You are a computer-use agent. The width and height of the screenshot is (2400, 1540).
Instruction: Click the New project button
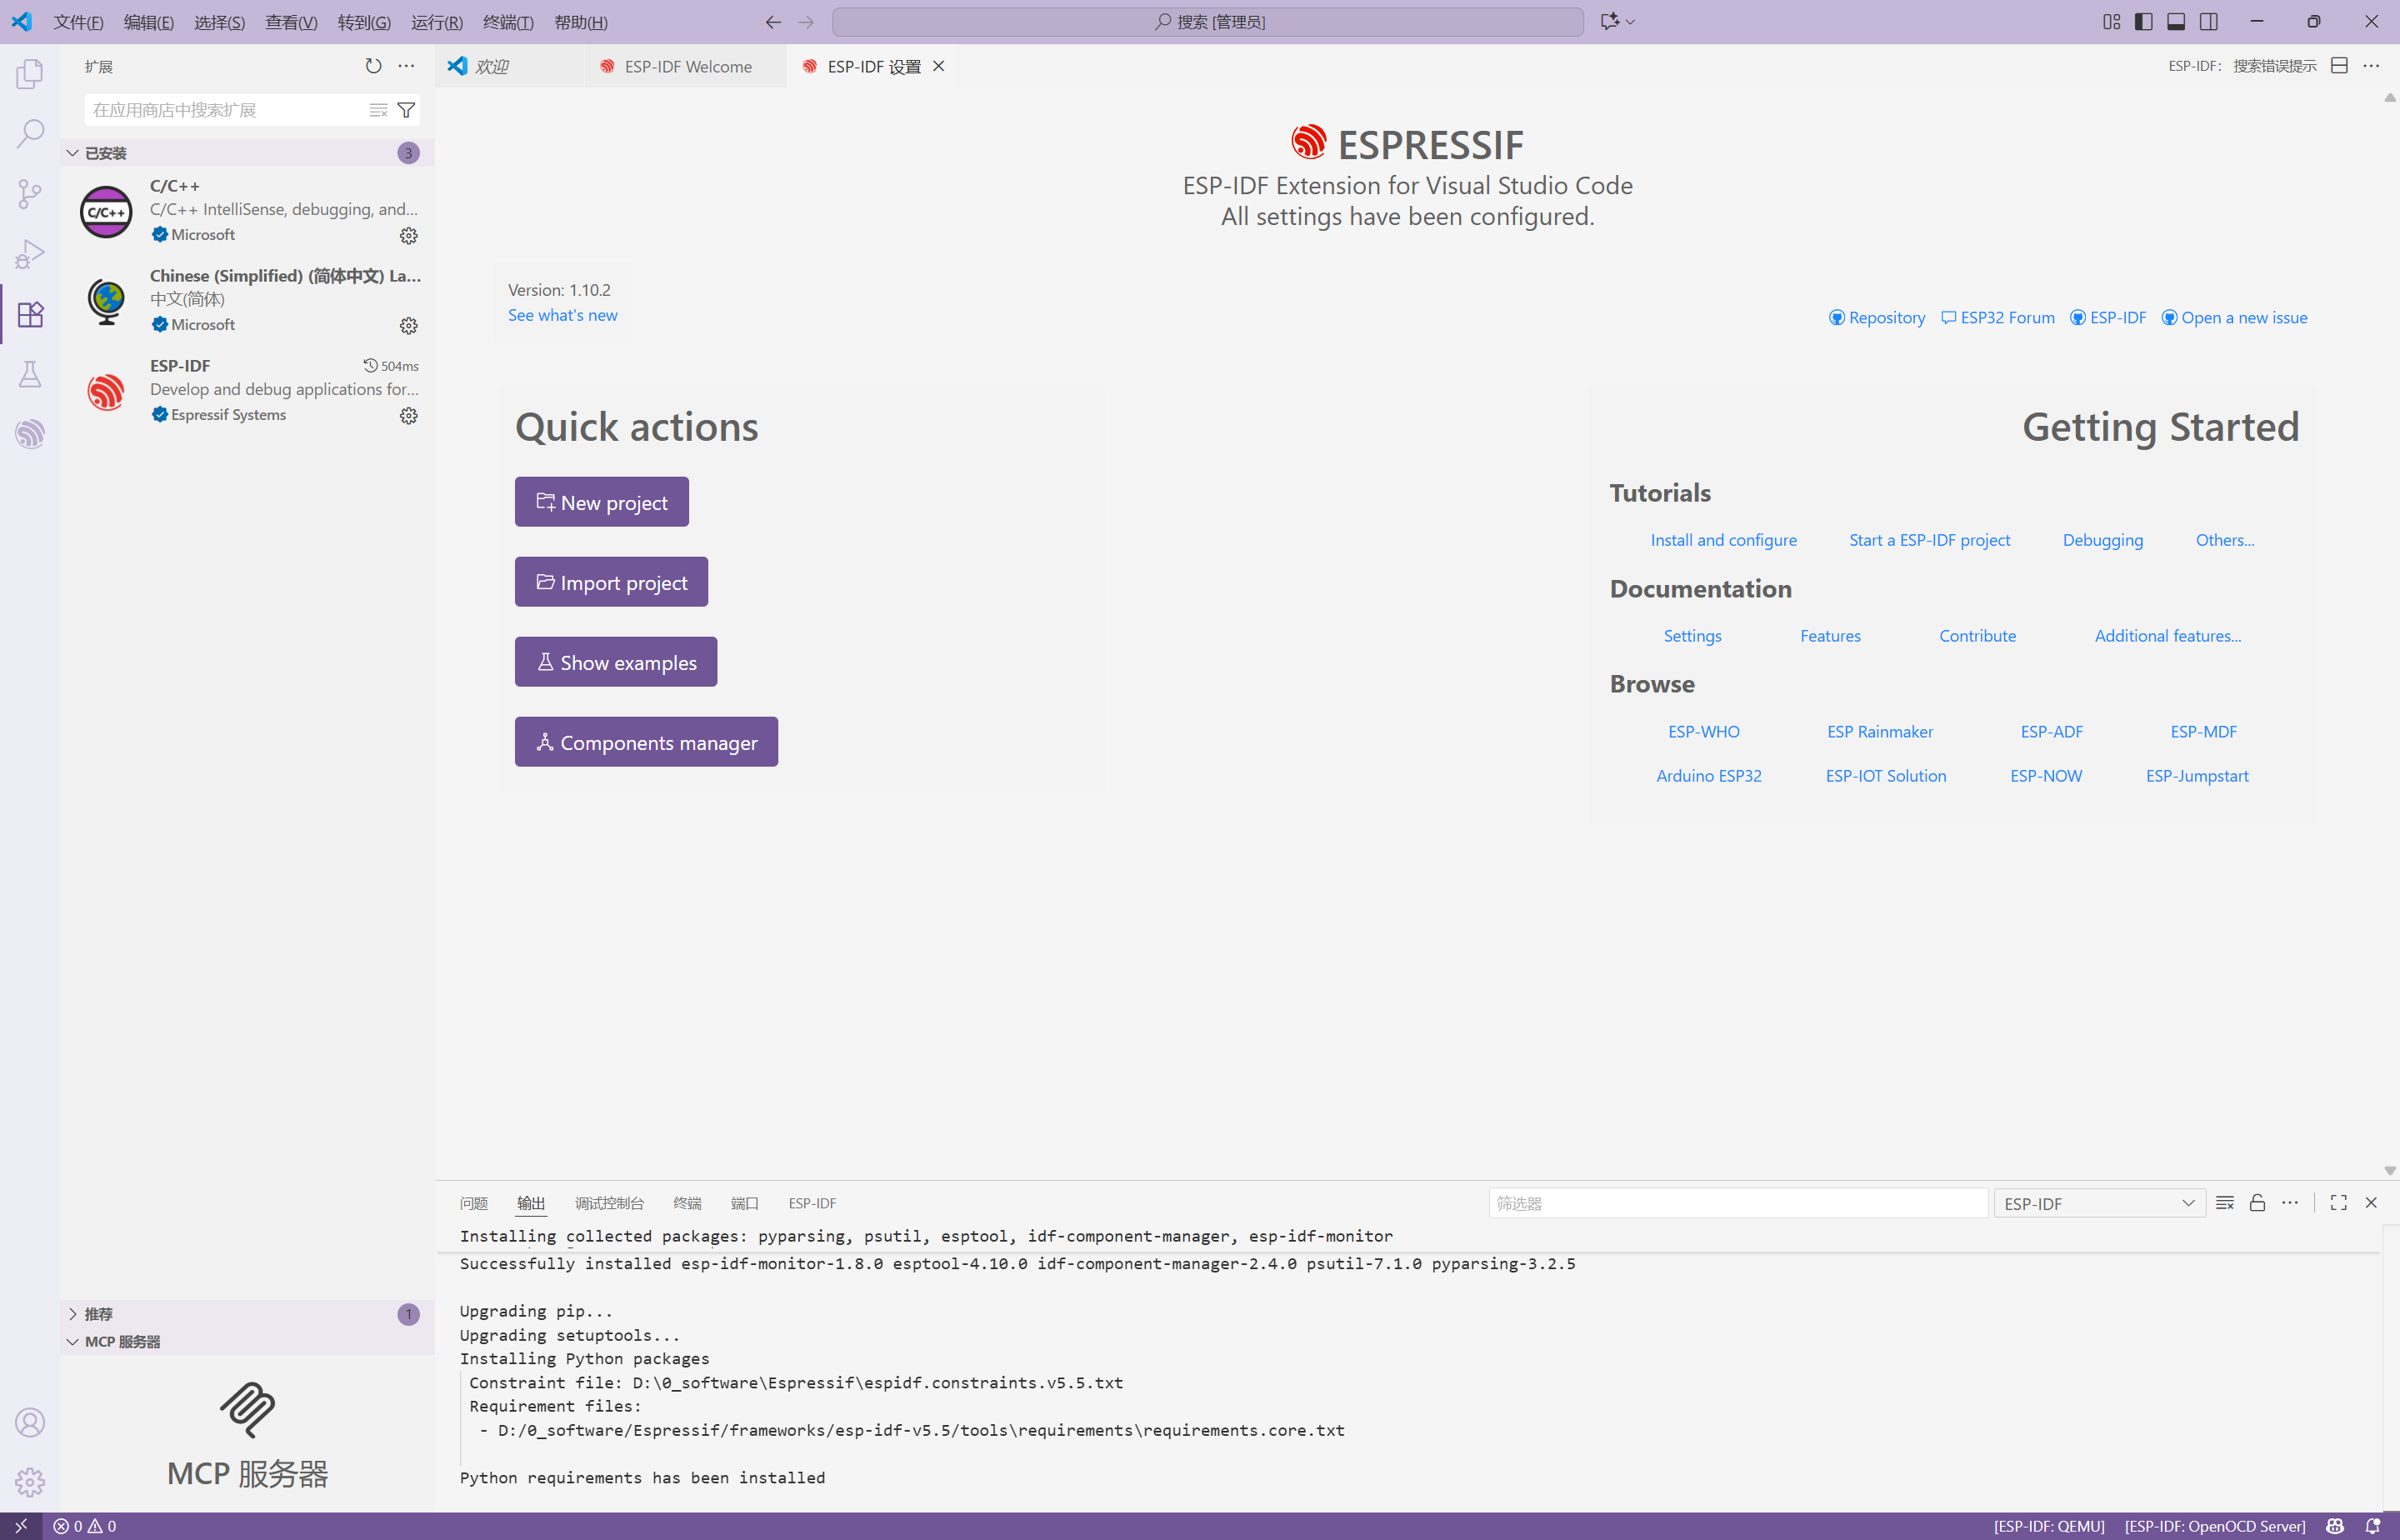tap(601, 502)
